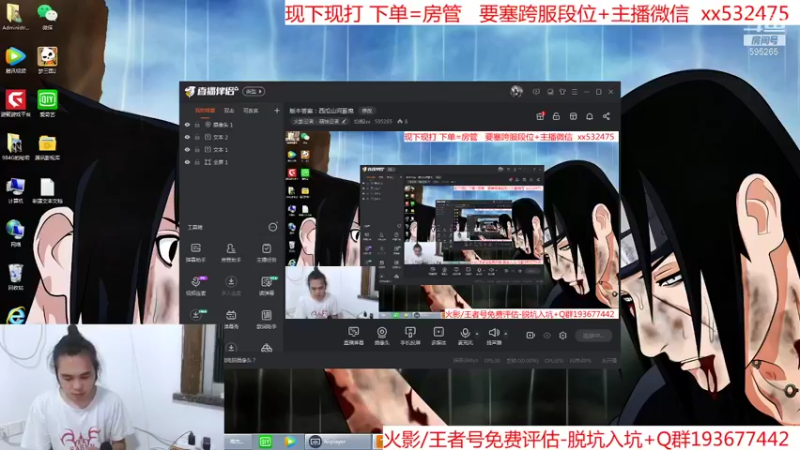Add a 手机投屏 phone cast source
Viewport: 800px width, 450px height.
click(410, 336)
